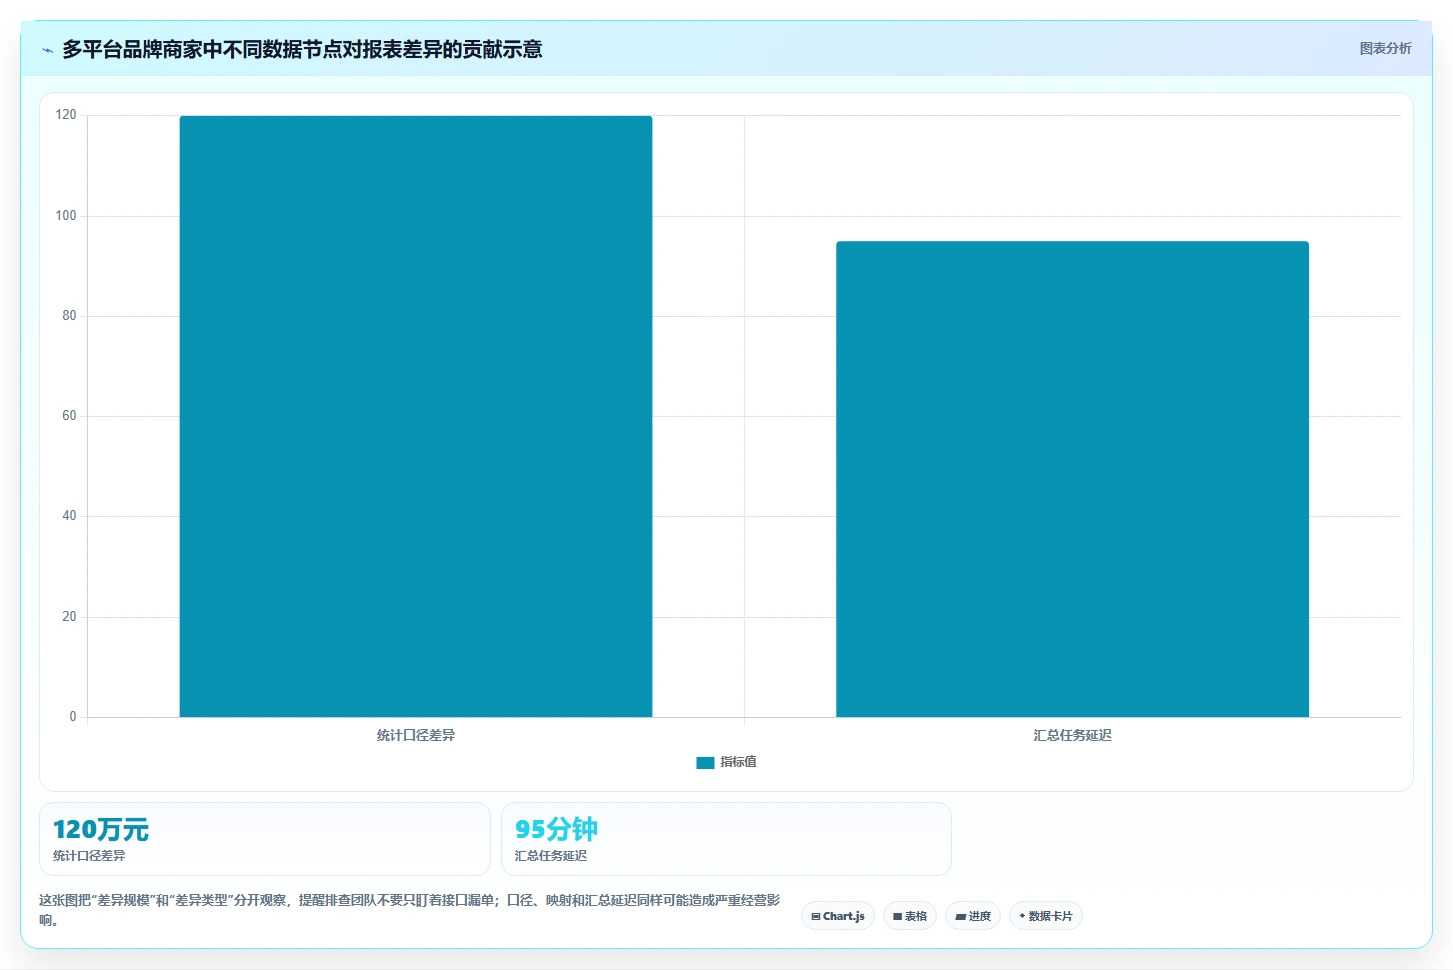Click the 图表分析 label in header
The image size is (1453, 970).
(x=1385, y=48)
